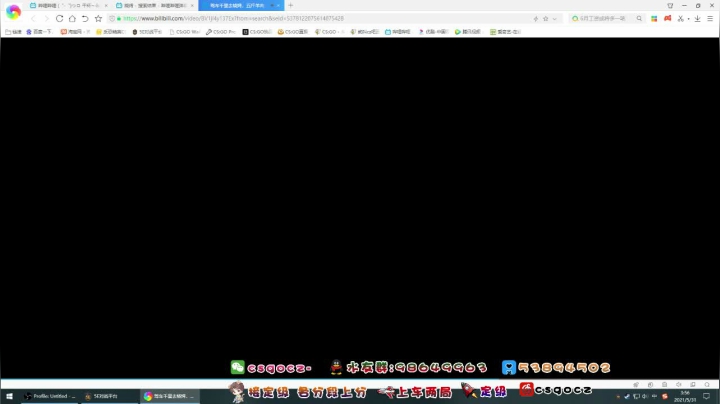The image size is (720, 404).
Task: Click the Windows Start button
Action: (x=9, y=396)
